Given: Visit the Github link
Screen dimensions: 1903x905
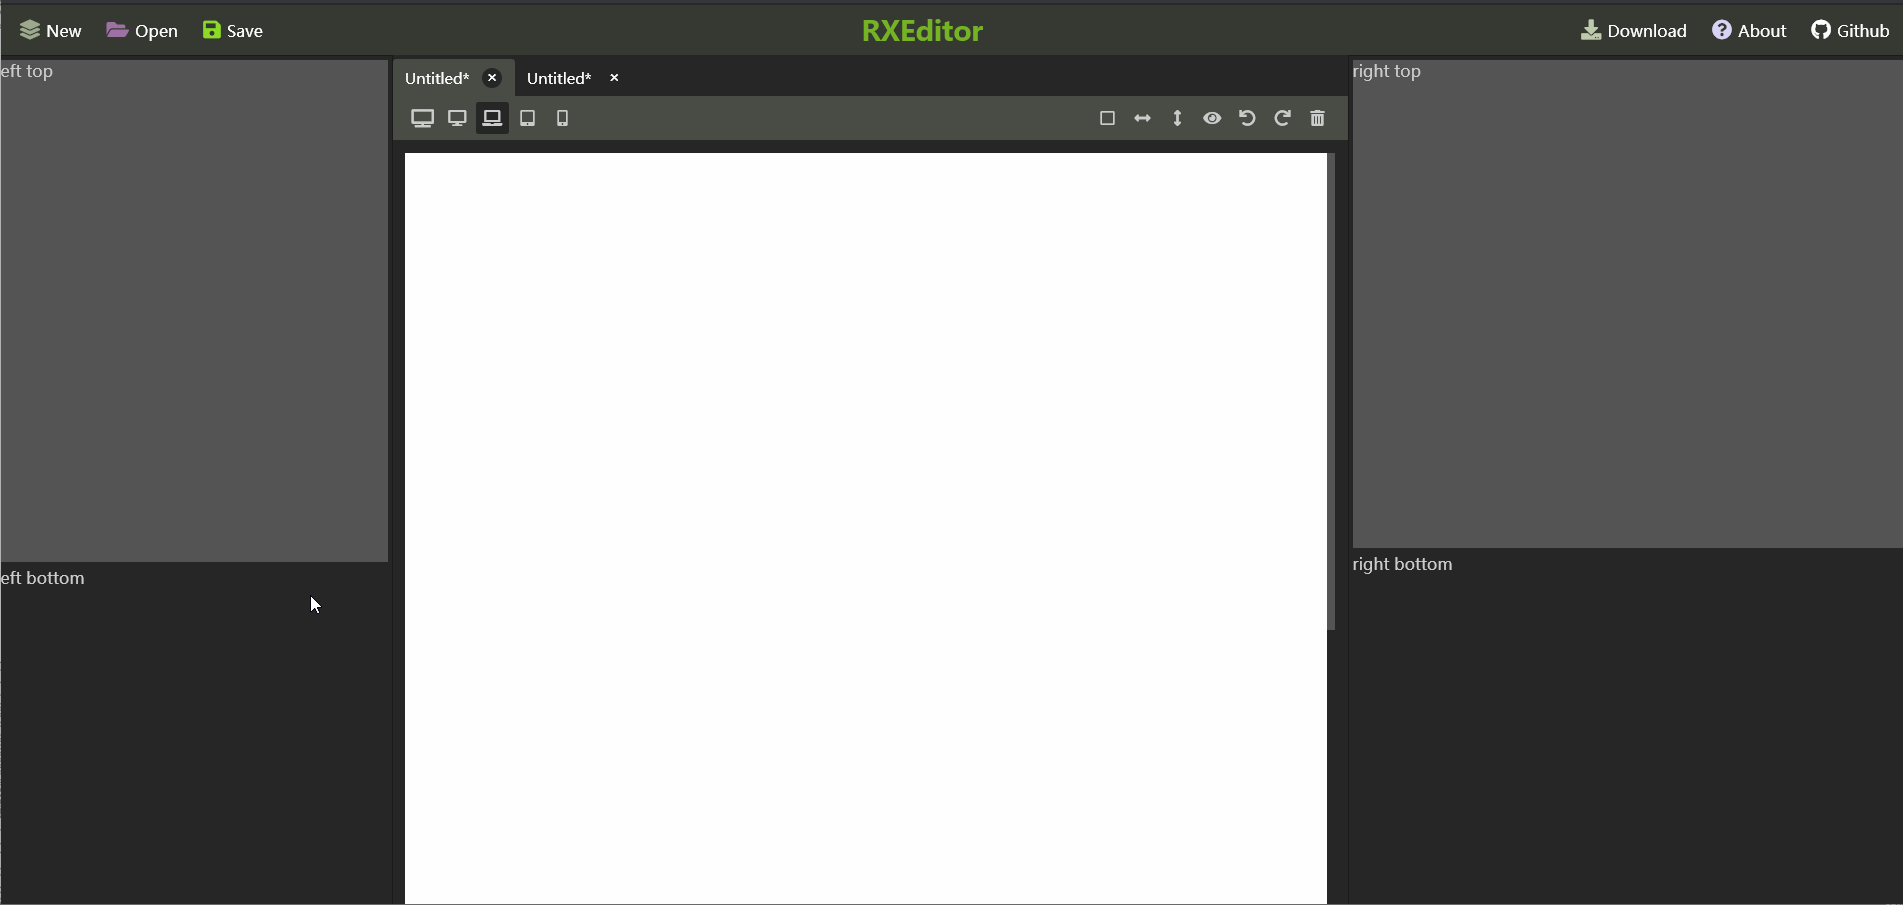Looking at the screenshot, I should (x=1850, y=31).
